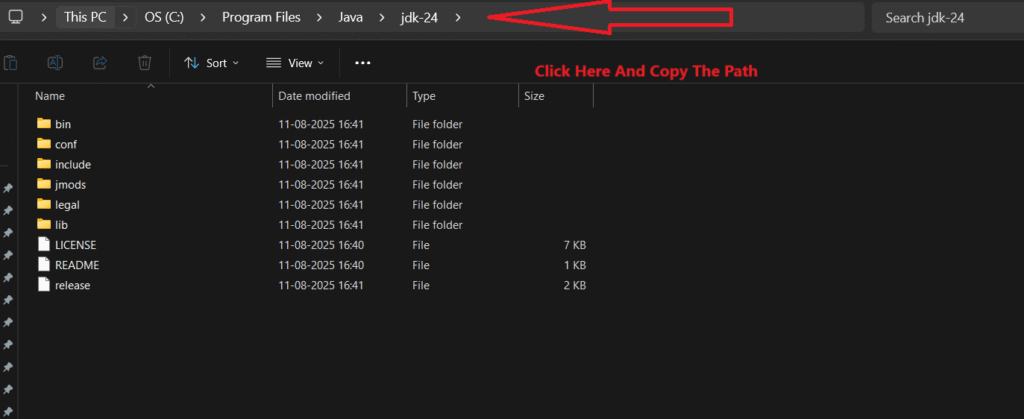Select the LICENSE file name

pos(75,245)
